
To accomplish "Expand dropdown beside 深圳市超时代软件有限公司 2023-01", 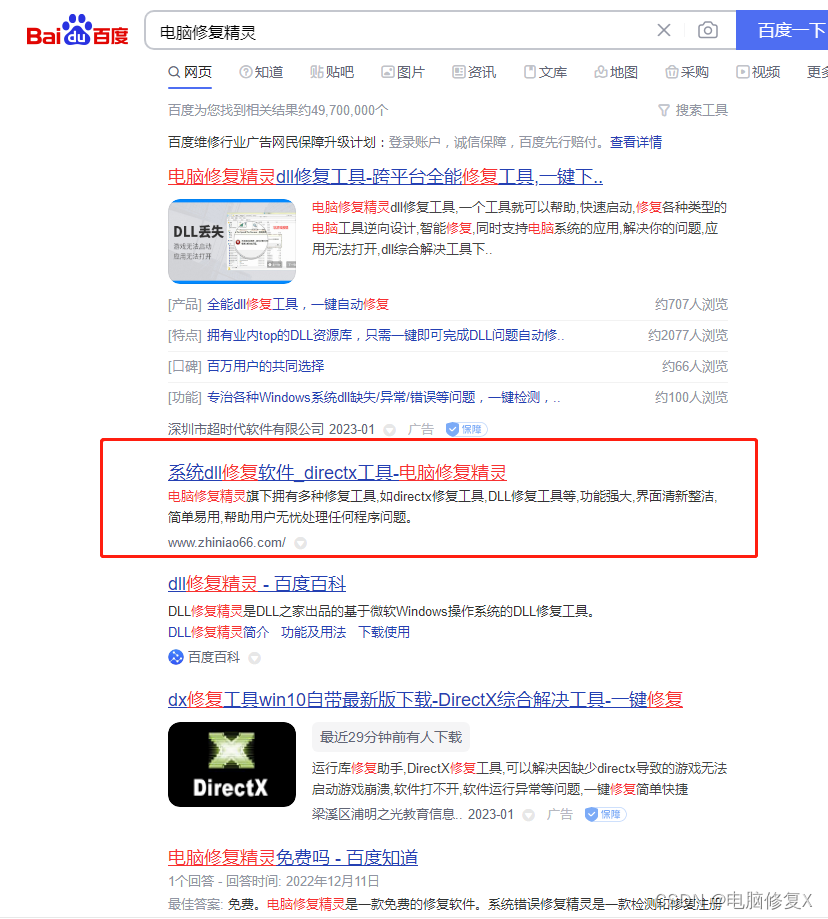I will click(x=389, y=430).
